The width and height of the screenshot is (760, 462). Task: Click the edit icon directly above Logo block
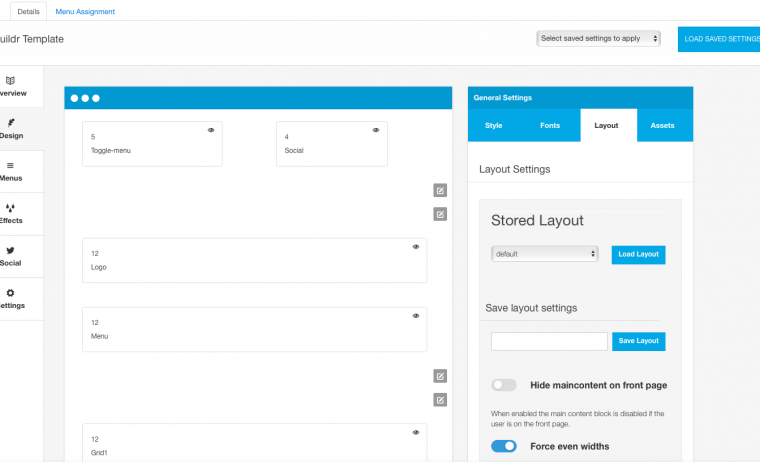(x=440, y=213)
